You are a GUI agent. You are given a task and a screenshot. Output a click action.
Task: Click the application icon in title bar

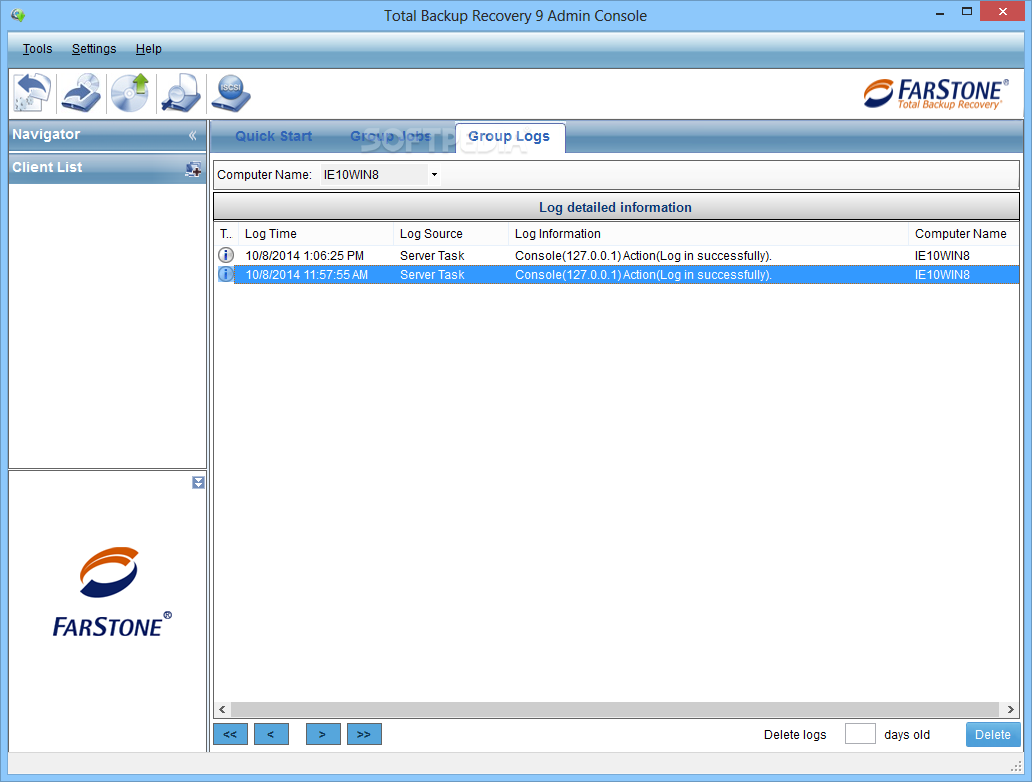point(18,14)
